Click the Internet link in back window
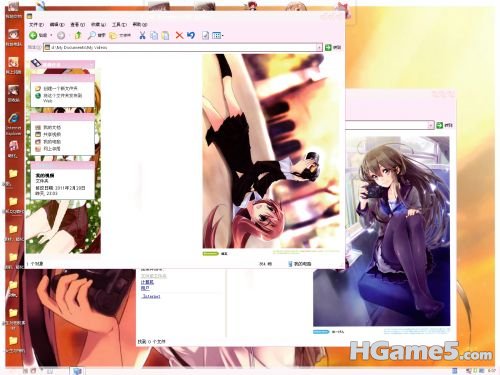 pos(151,296)
